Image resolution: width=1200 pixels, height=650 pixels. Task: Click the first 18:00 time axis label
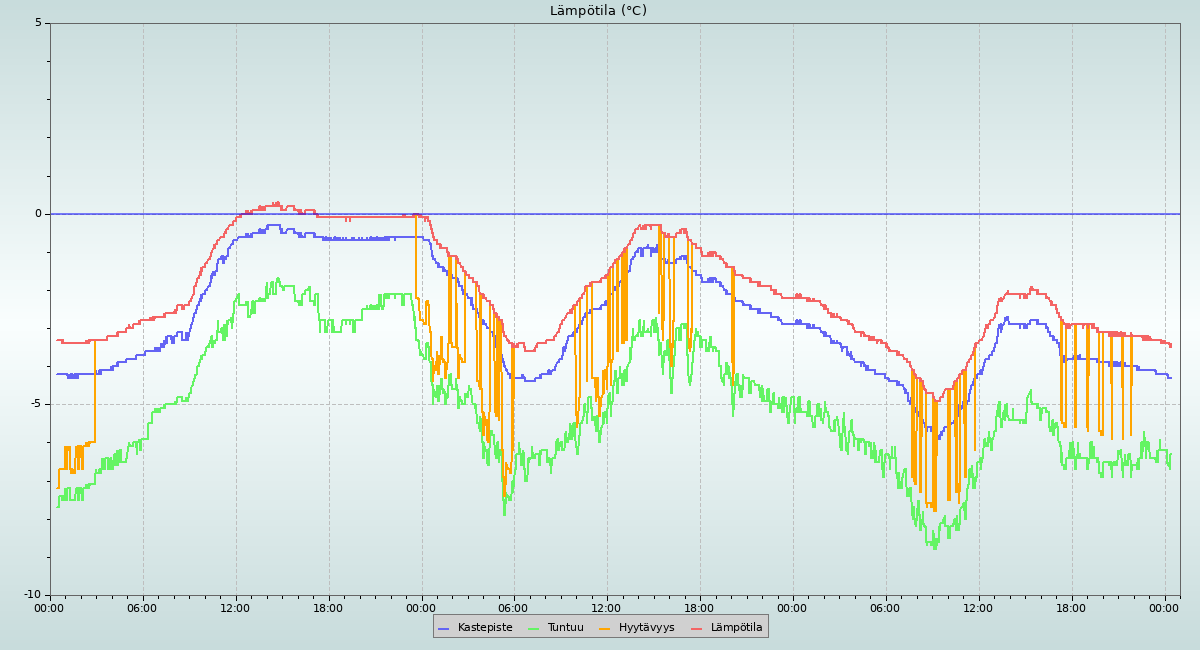pos(328,607)
